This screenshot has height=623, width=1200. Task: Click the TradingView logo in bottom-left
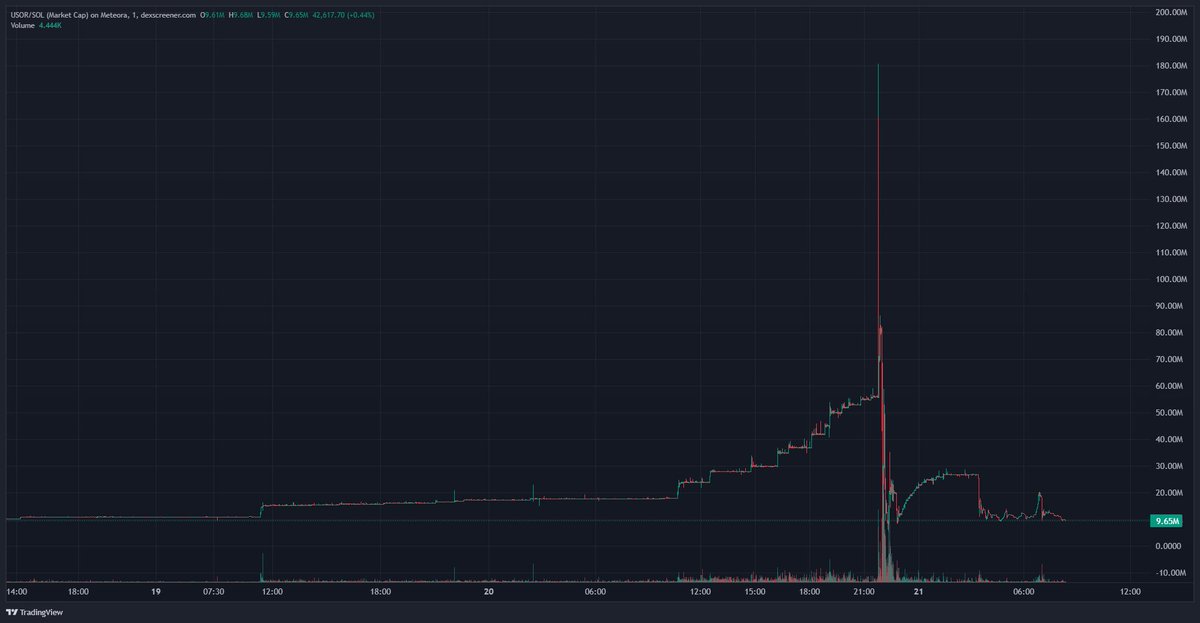(33, 612)
